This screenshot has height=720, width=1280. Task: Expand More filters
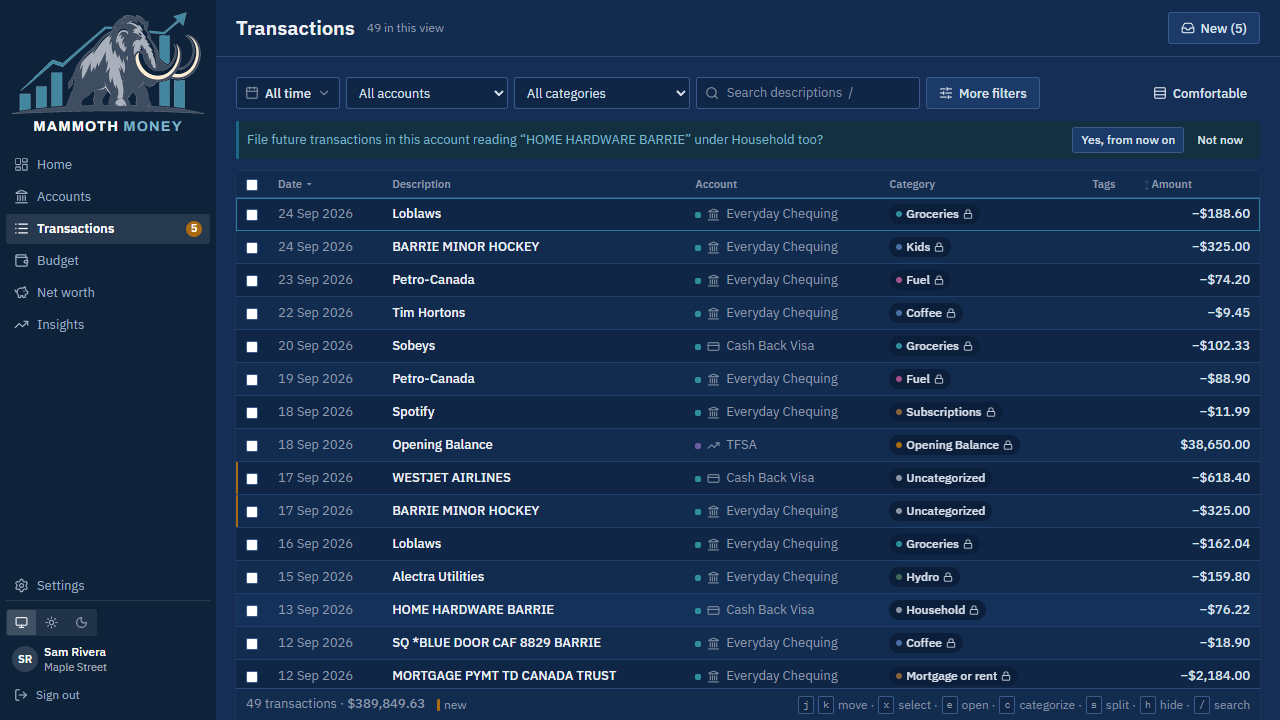click(x=983, y=93)
